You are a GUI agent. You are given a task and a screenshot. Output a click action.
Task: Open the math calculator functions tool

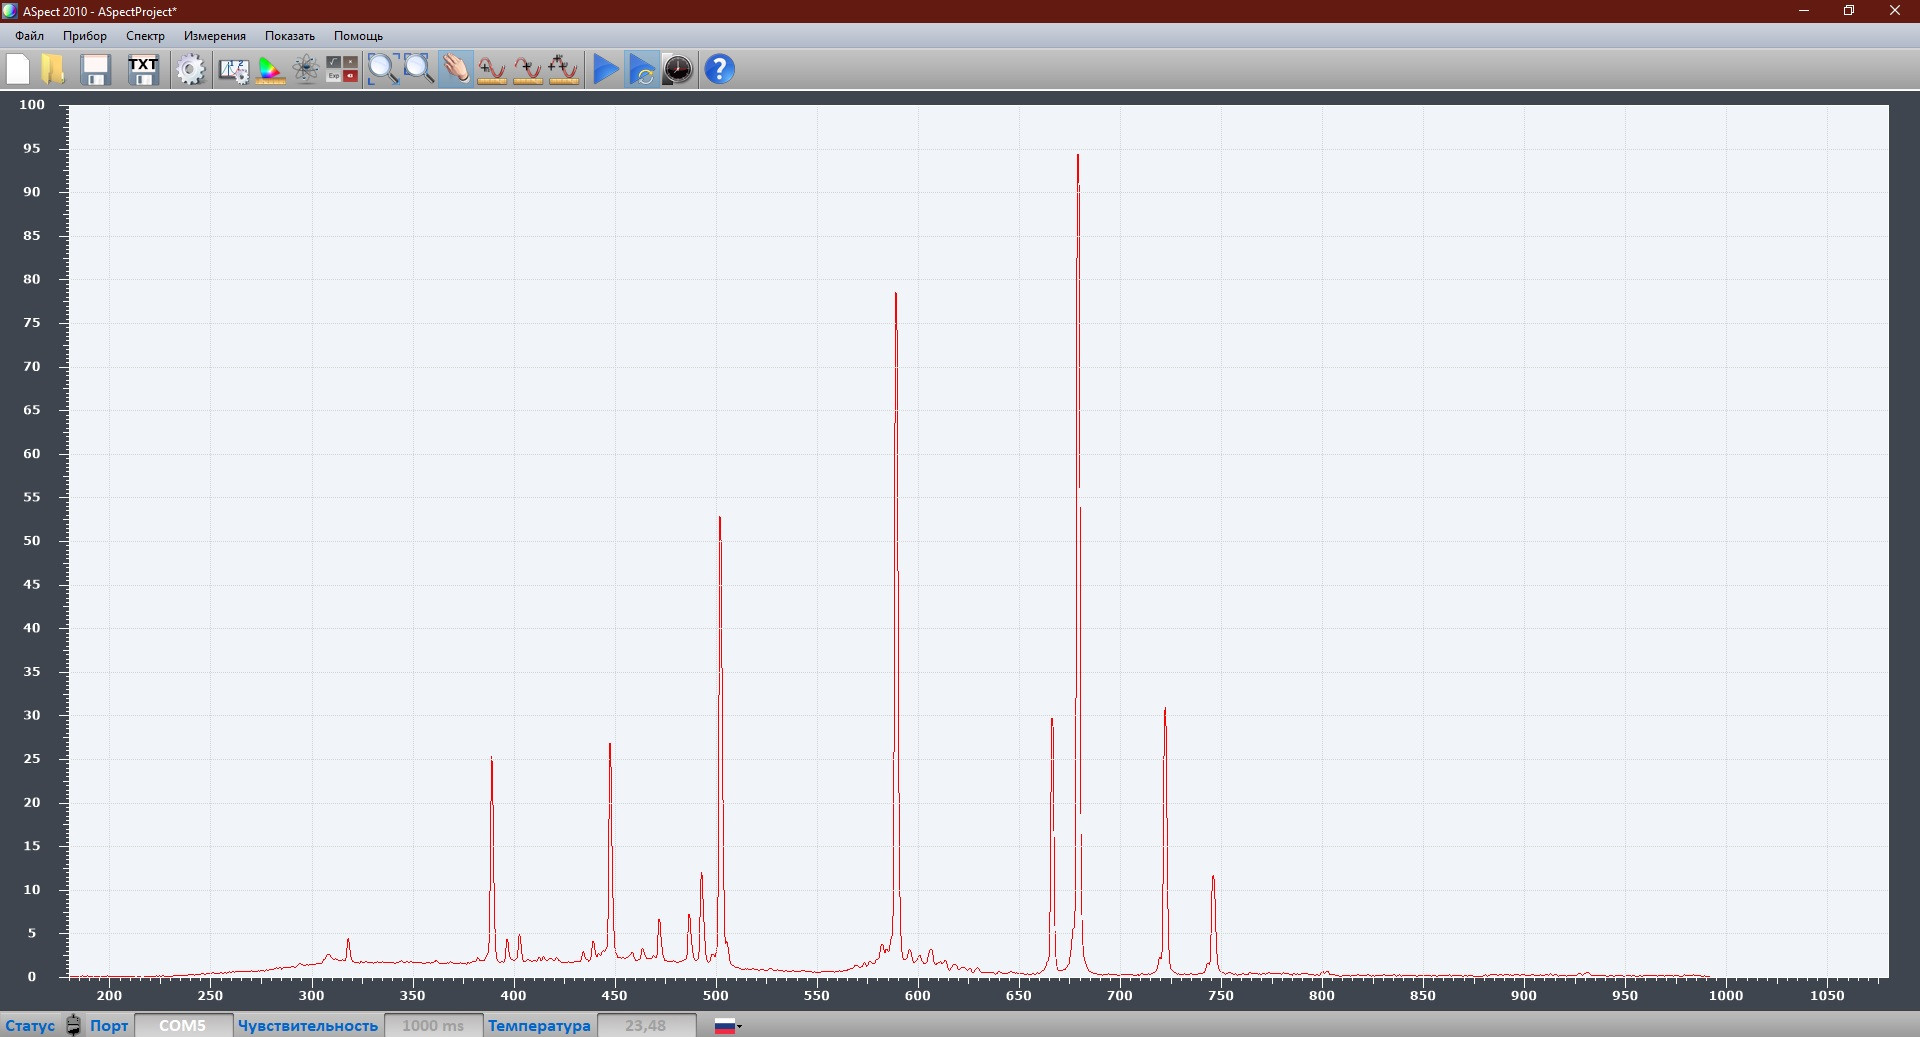pyautogui.click(x=342, y=69)
